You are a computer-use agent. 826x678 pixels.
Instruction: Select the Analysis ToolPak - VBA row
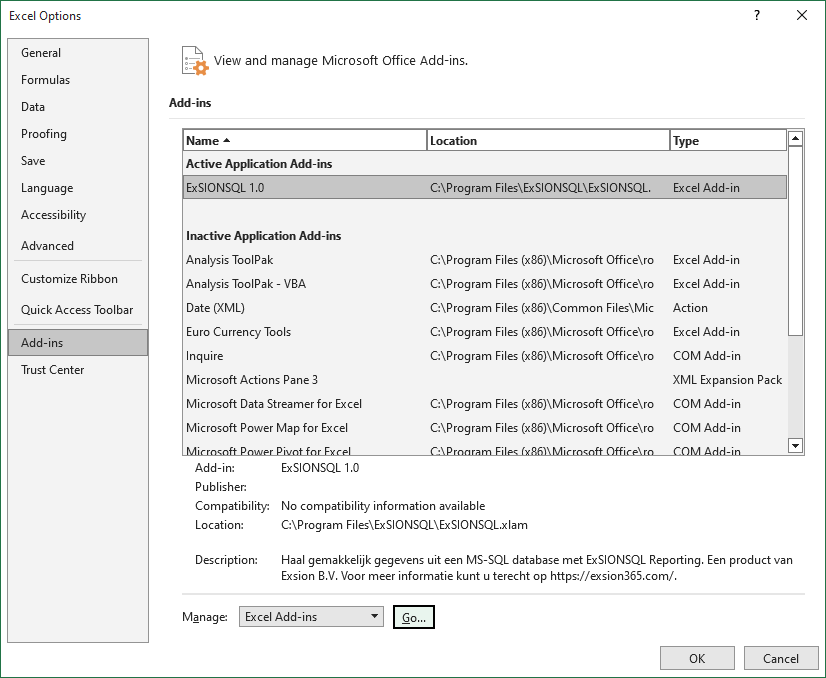[485, 284]
